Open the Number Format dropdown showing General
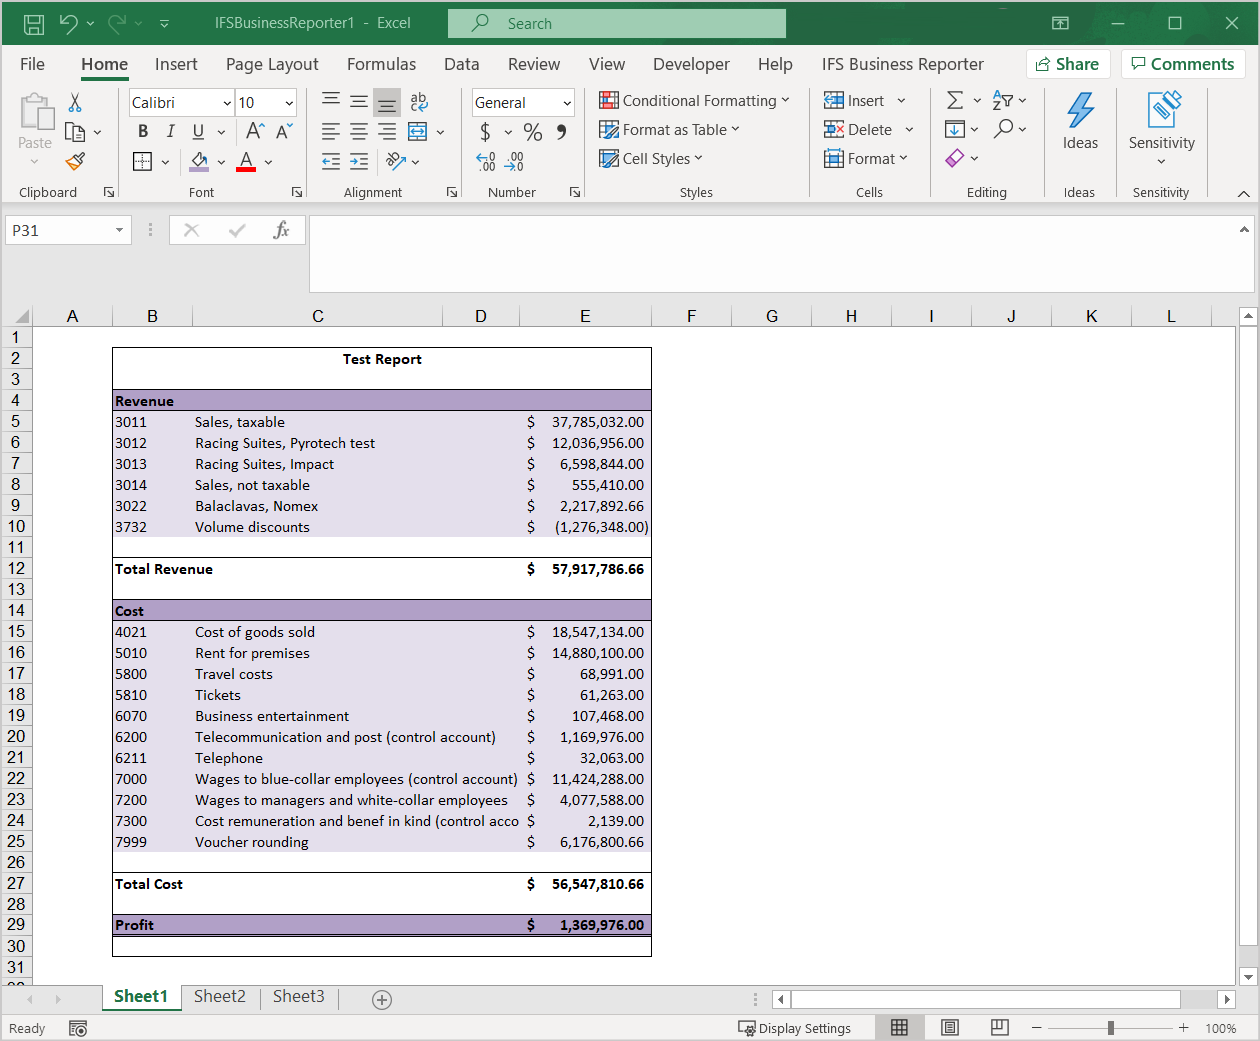This screenshot has height=1041, width=1260. tap(522, 102)
